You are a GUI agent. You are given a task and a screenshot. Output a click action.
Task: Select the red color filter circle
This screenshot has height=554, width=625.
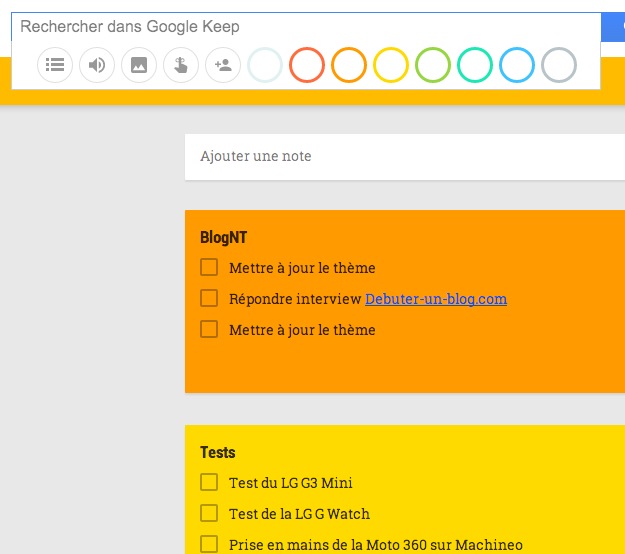click(x=307, y=66)
